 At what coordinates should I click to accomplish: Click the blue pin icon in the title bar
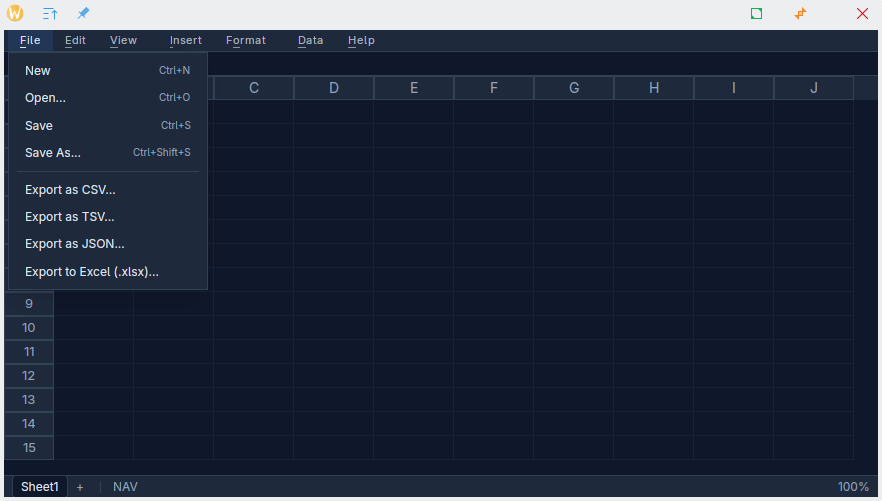point(83,14)
